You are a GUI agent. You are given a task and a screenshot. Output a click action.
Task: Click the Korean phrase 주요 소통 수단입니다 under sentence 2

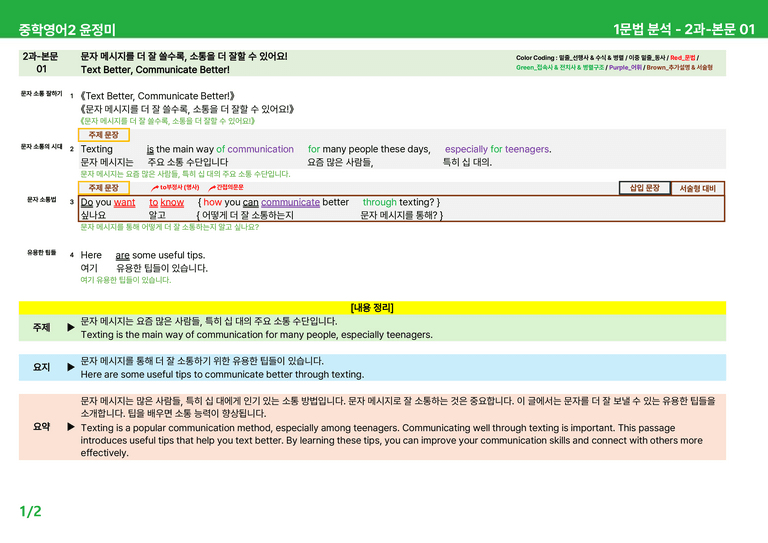click(x=188, y=162)
